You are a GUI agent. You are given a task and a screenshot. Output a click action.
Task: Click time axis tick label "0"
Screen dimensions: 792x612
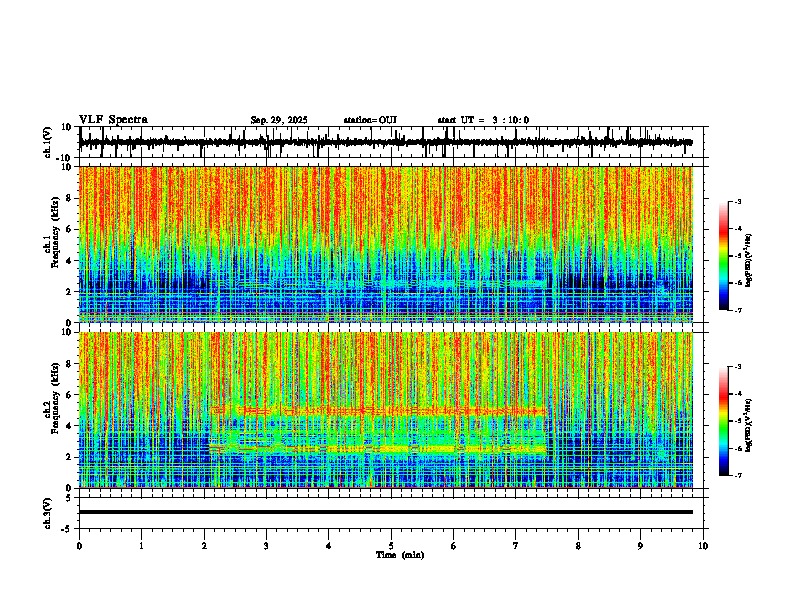[x=79, y=546]
